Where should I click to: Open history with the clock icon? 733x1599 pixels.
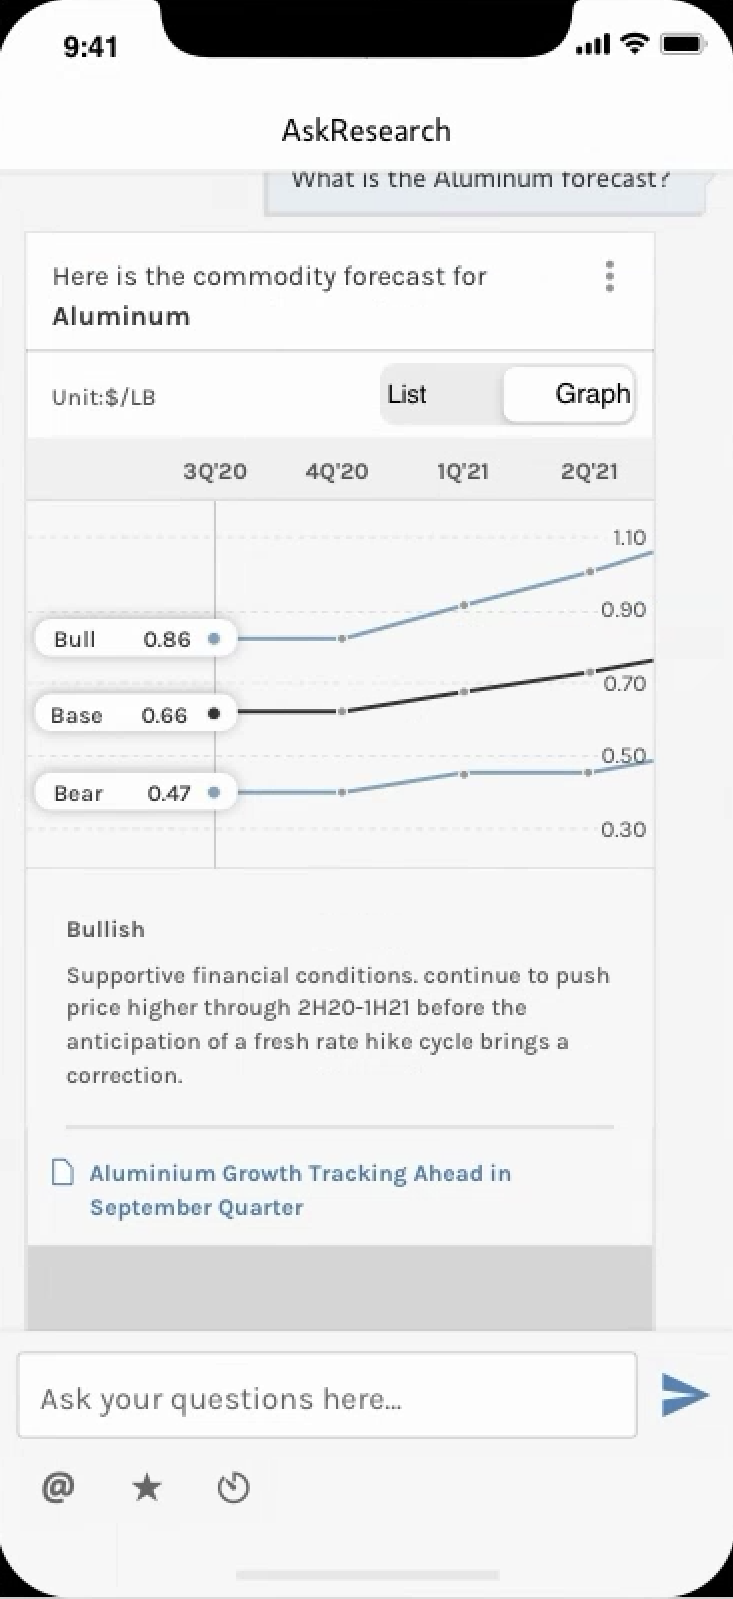pyautogui.click(x=233, y=1488)
